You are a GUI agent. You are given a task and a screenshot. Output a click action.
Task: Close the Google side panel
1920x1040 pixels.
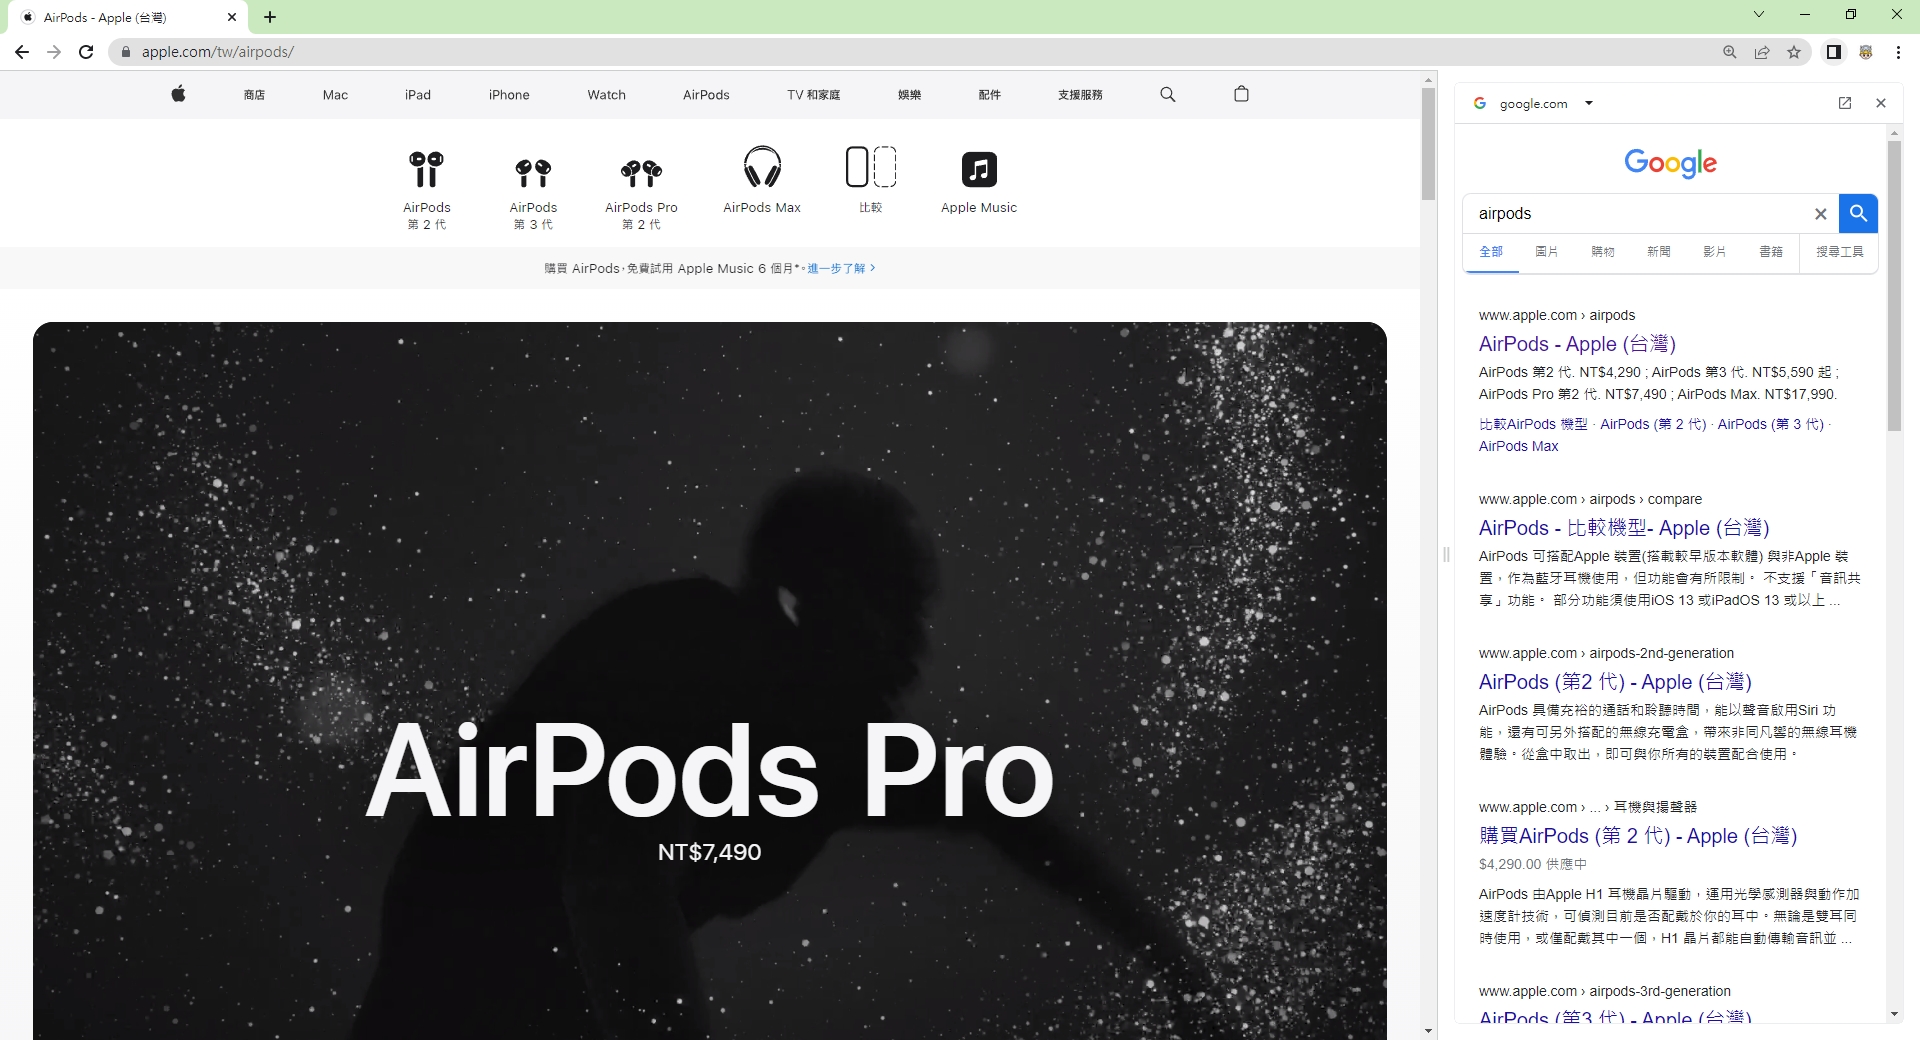1881,103
